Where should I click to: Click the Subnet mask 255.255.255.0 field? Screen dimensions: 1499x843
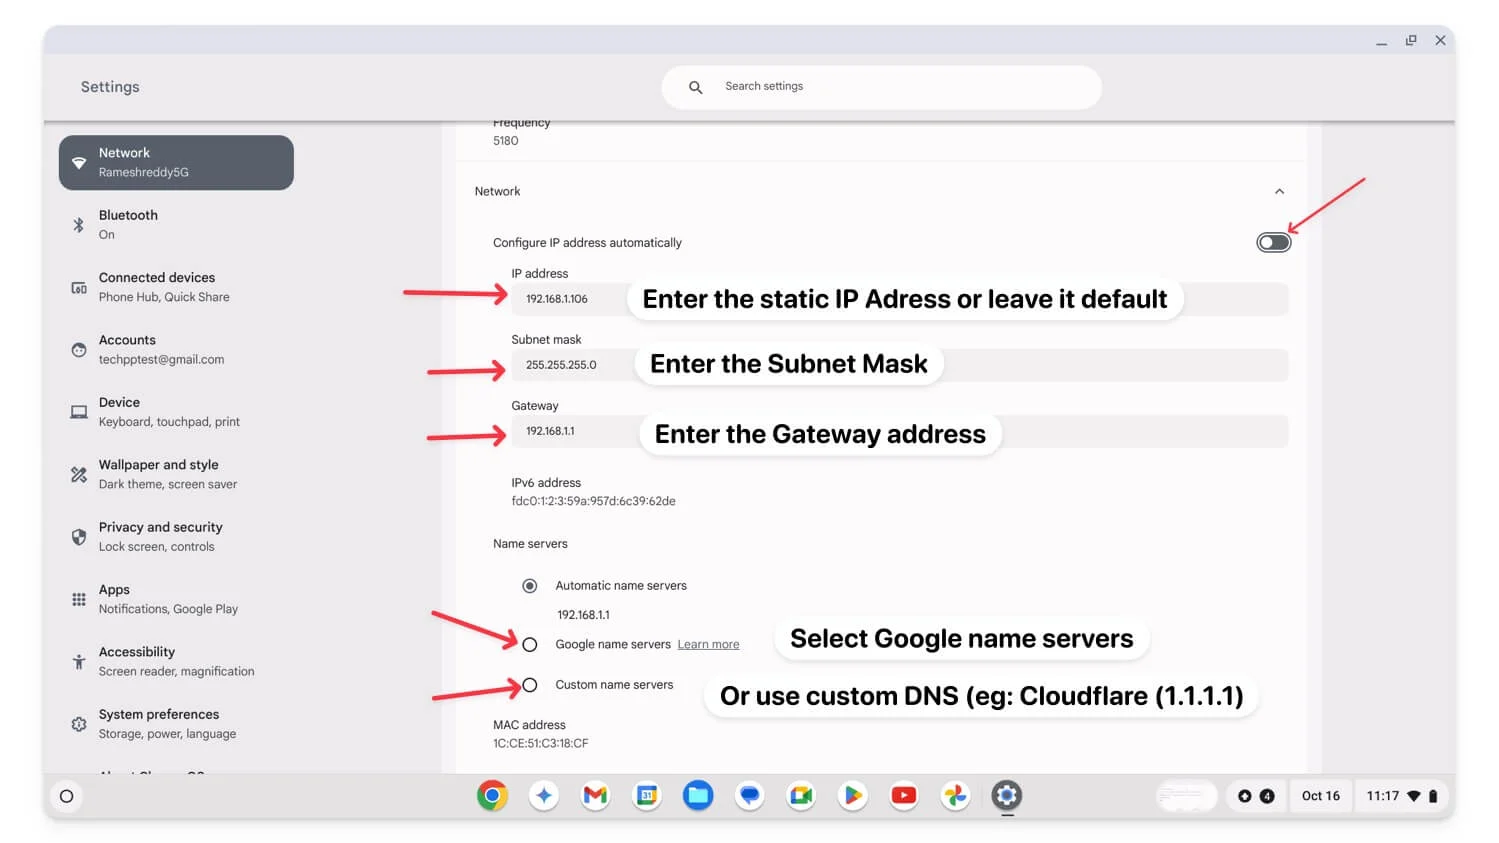click(x=899, y=365)
